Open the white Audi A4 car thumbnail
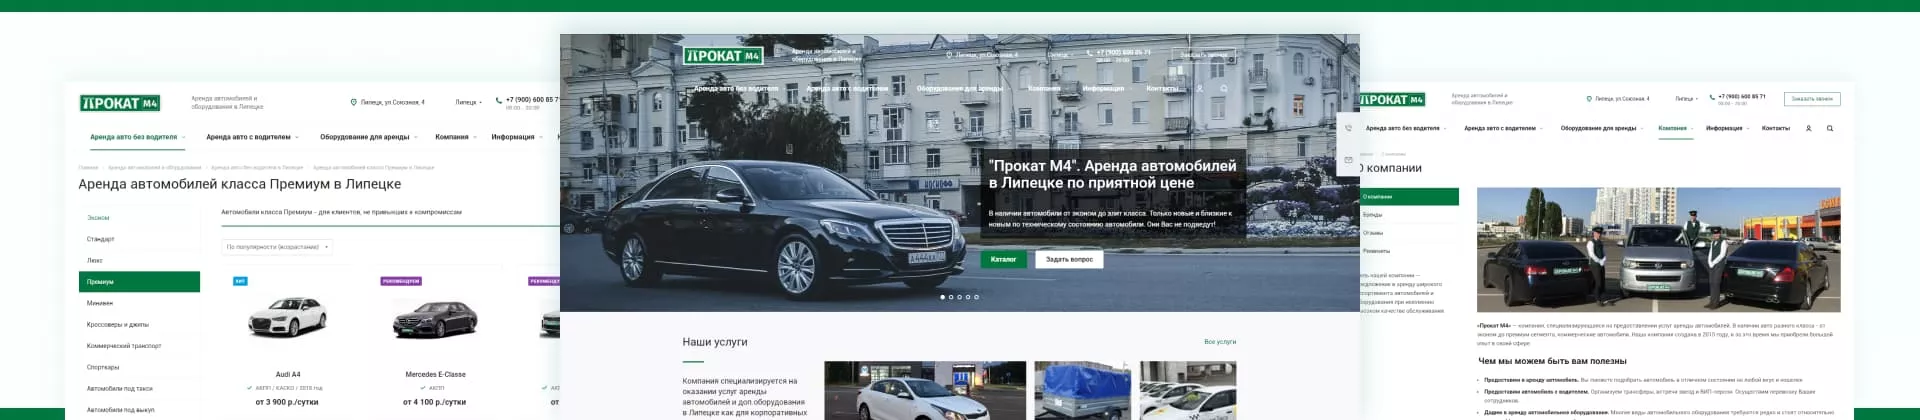The image size is (1920, 420). coord(288,318)
